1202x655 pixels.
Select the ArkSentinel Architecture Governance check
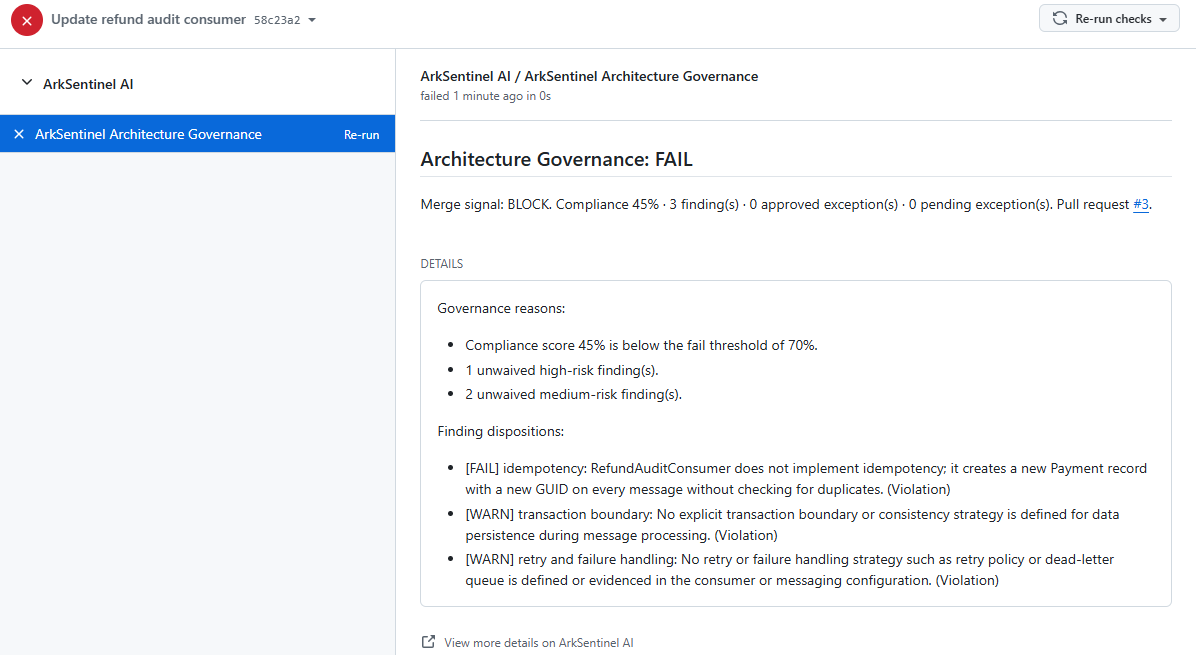point(197,134)
